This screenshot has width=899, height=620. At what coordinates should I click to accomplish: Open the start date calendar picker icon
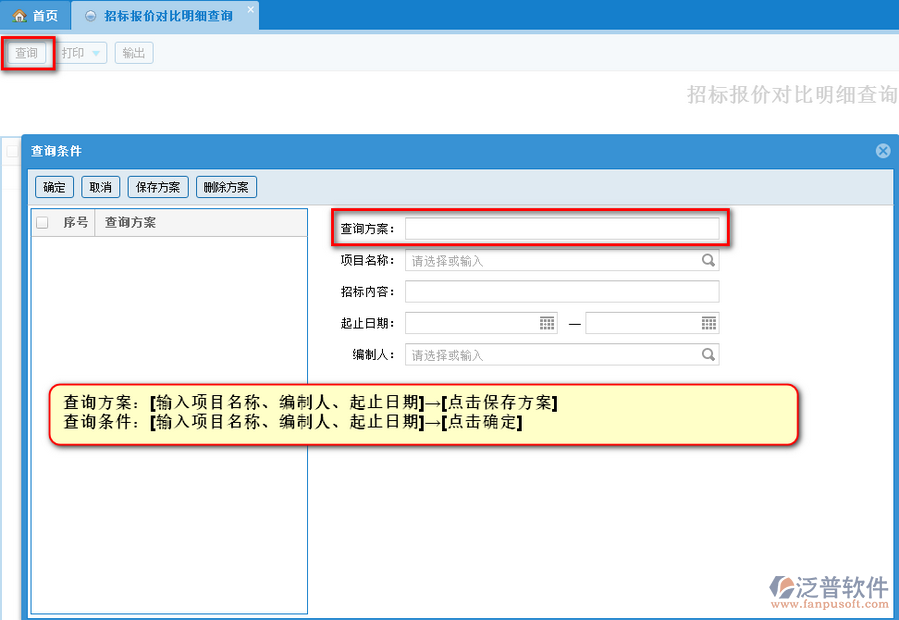tap(547, 323)
